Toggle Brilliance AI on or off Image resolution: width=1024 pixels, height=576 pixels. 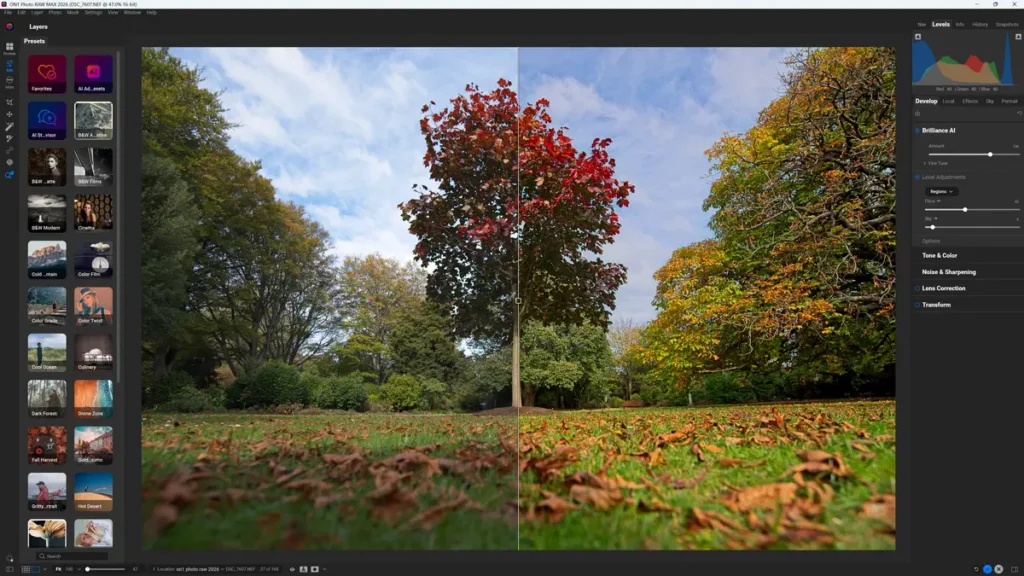[916, 130]
